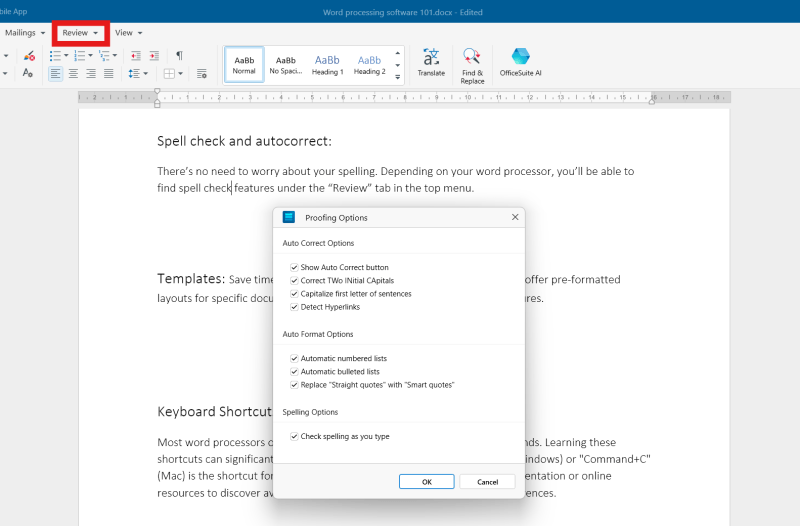Center align the paragraph text
This screenshot has width=800, height=526.
(x=74, y=73)
